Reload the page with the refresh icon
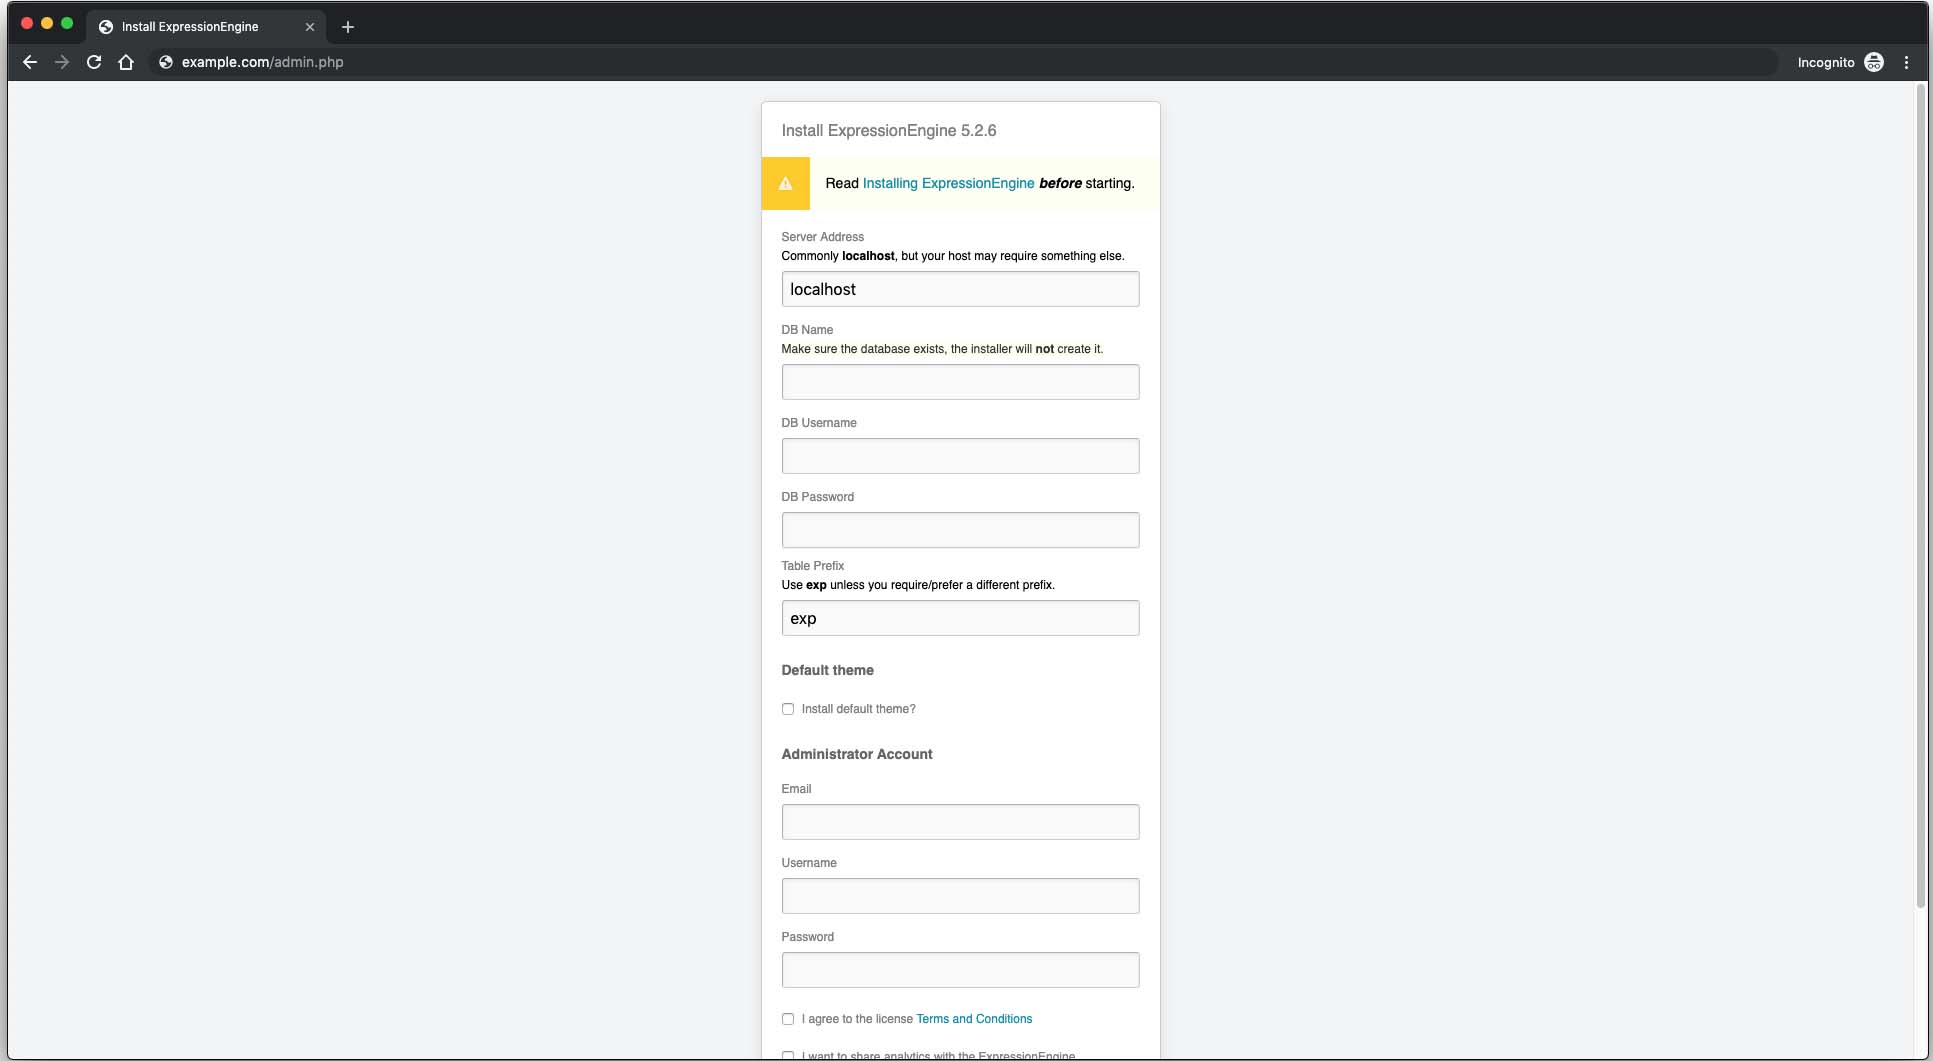Image resolution: width=1933 pixels, height=1061 pixels. [94, 62]
